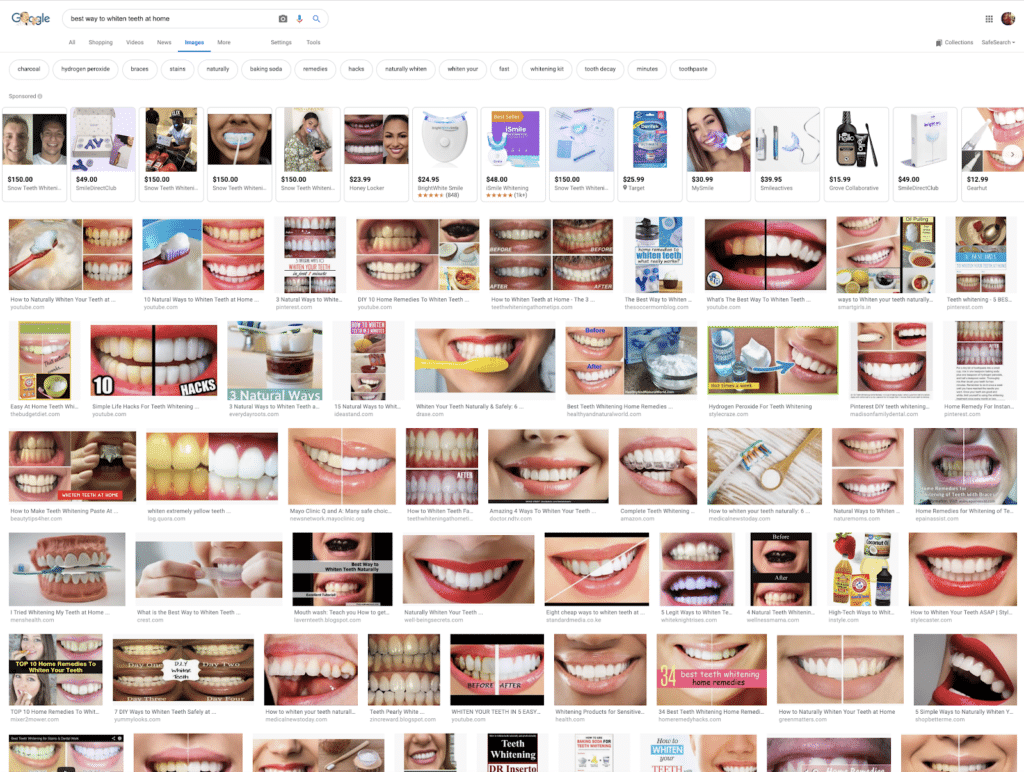Click the Google logo

coord(31,19)
